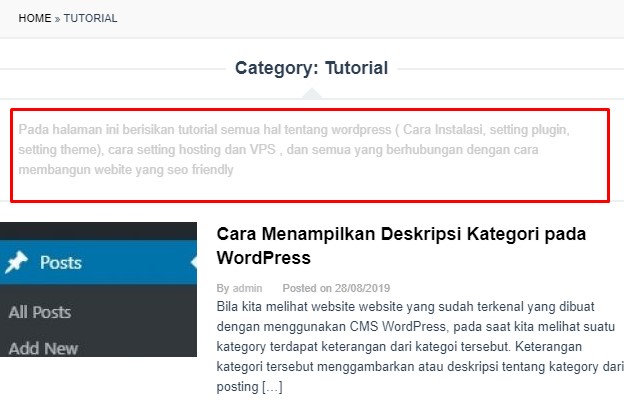
Task: Click the pushpin icon beside Posts
Action: (x=16, y=263)
